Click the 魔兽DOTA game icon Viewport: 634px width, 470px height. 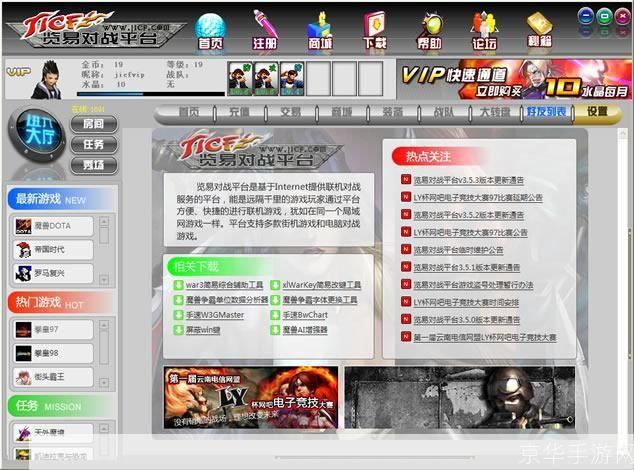pos(23,226)
